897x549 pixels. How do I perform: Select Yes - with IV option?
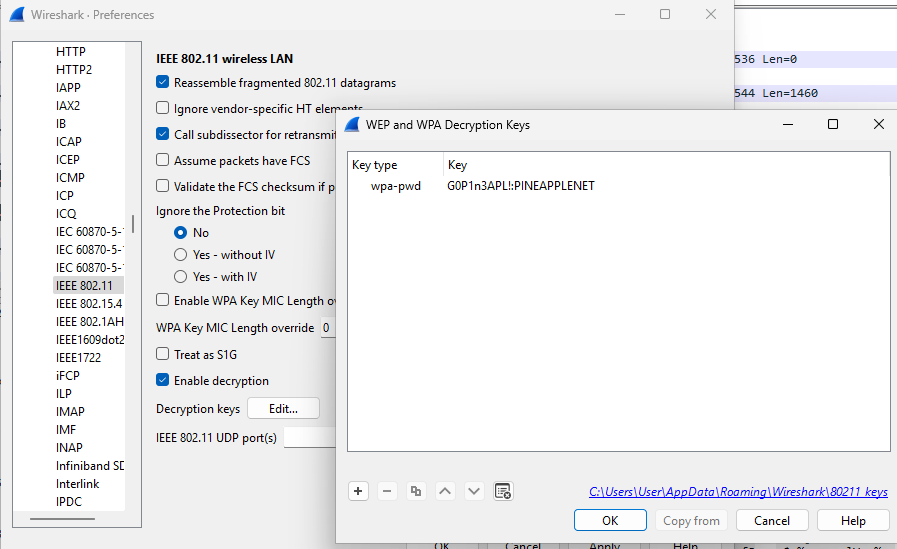180,277
